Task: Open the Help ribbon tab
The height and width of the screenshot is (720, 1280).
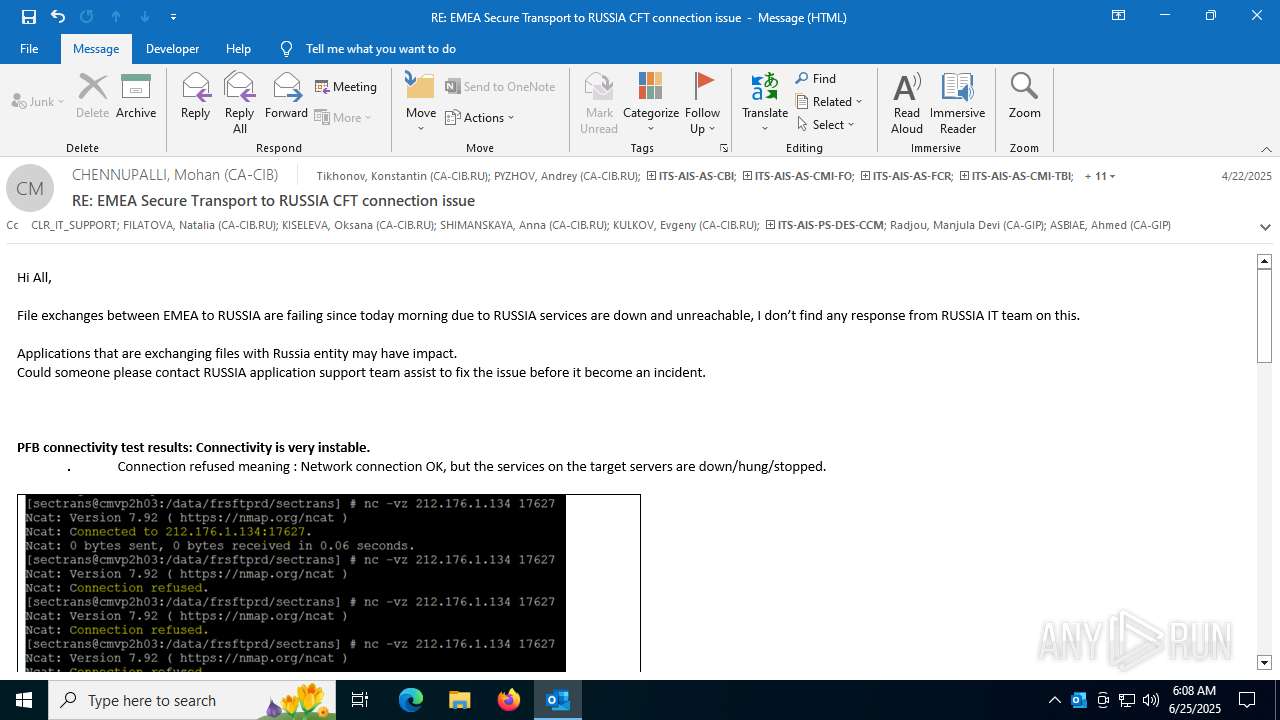Action: pos(238,49)
